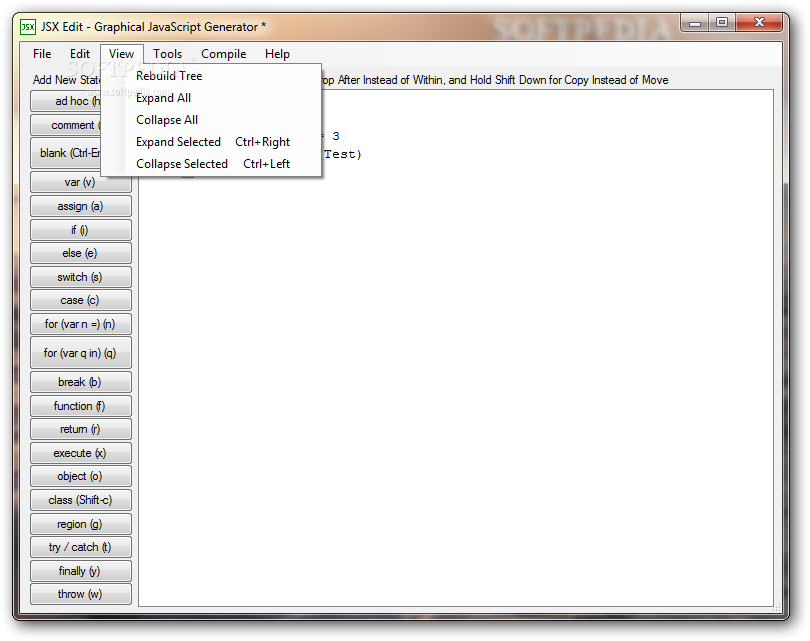This screenshot has height=641, width=810.
Task: Choose Collapse All menu entry
Action: point(211,120)
